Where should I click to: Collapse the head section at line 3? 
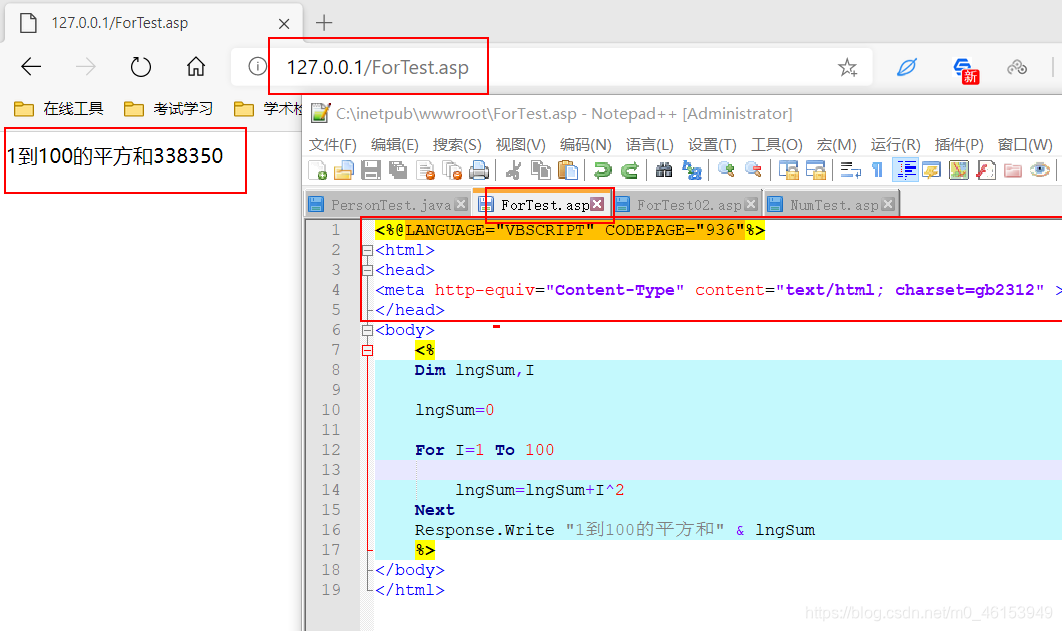click(x=367, y=269)
